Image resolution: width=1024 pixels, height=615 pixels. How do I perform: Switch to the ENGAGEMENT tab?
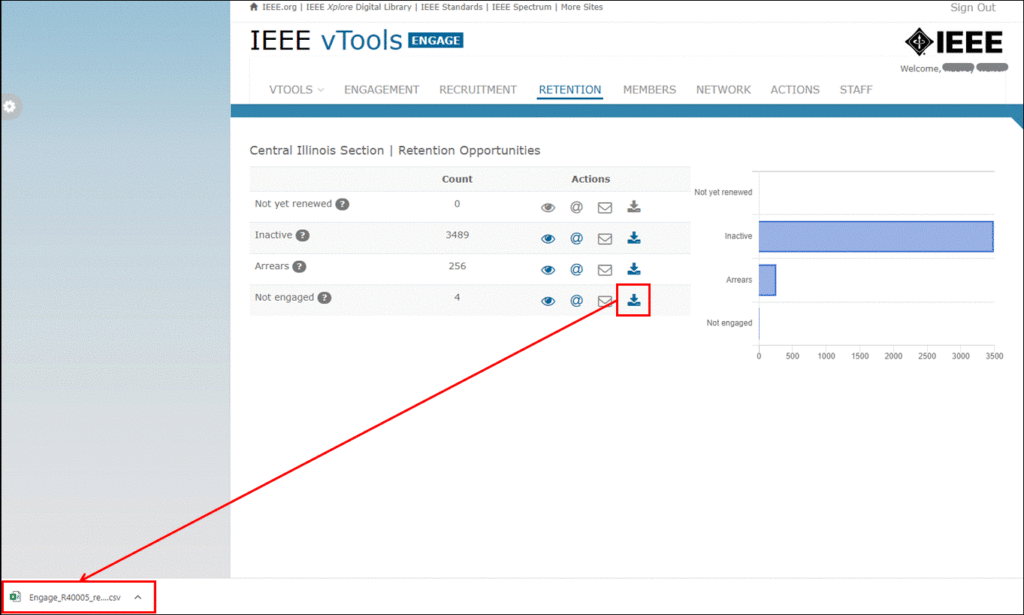(381, 89)
